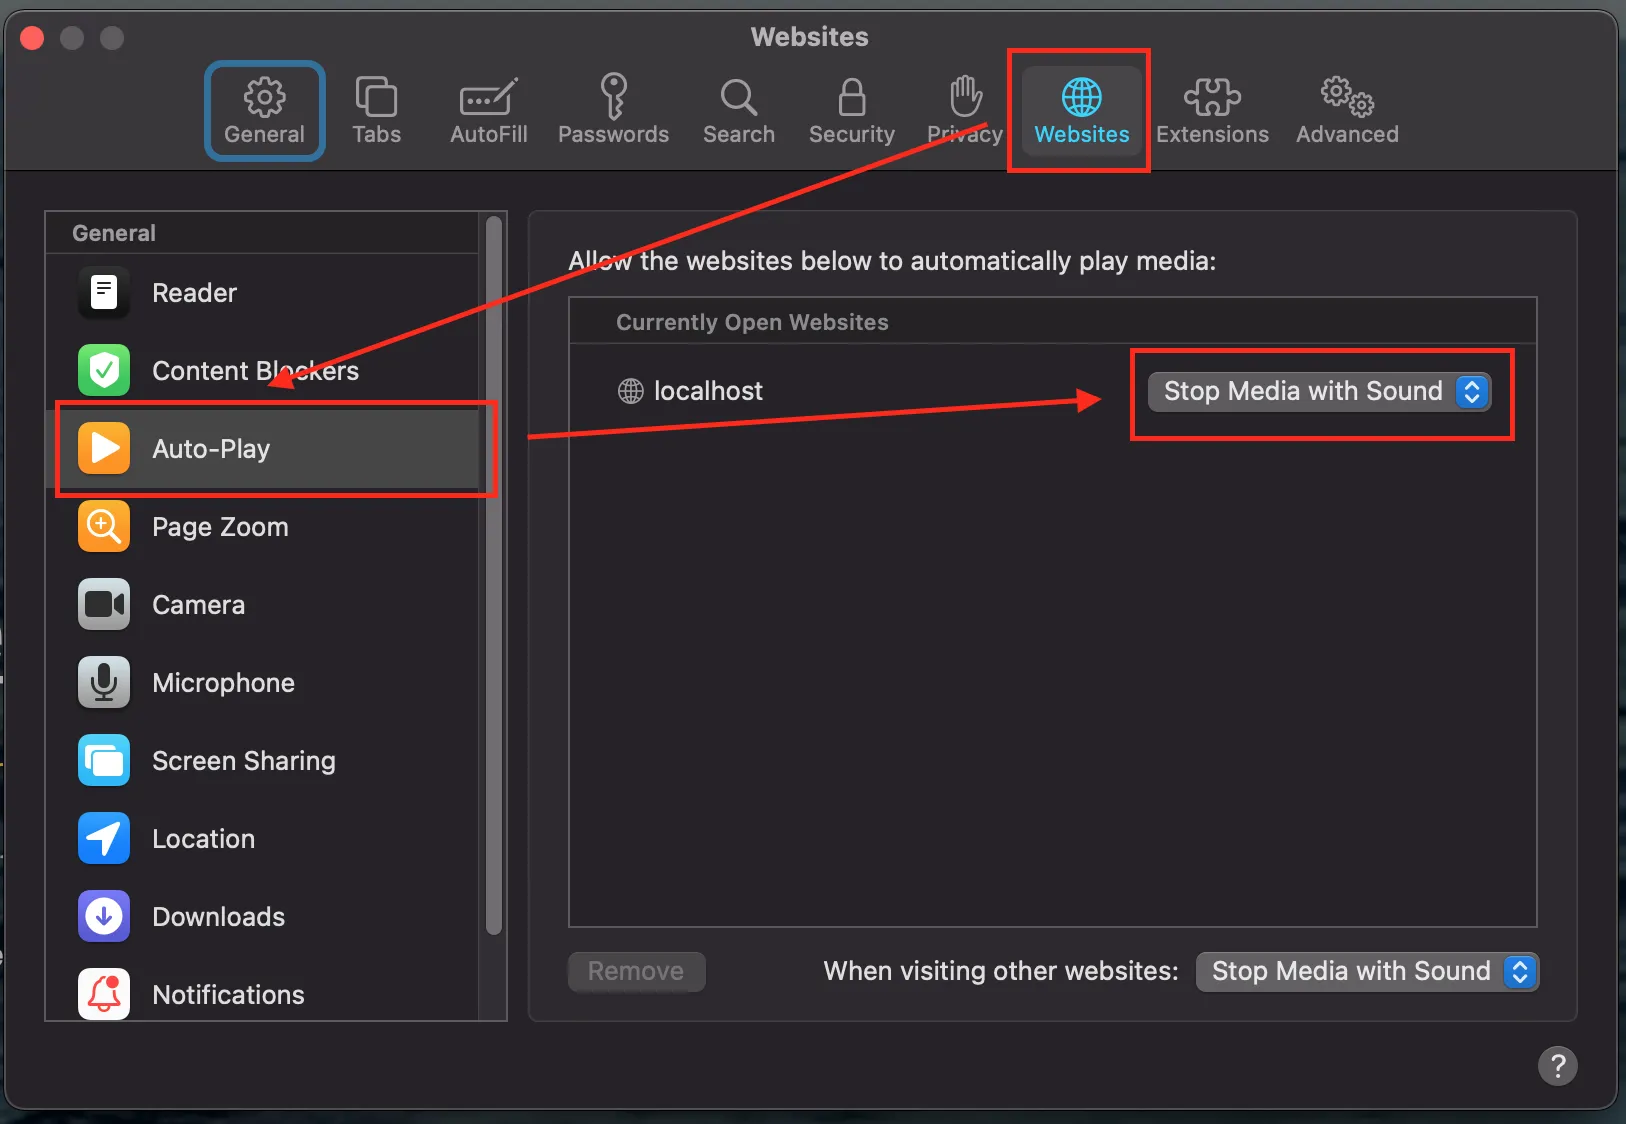Screen dimensions: 1626x1124
Task: Open the Search preferences tab
Action: tap(738, 111)
